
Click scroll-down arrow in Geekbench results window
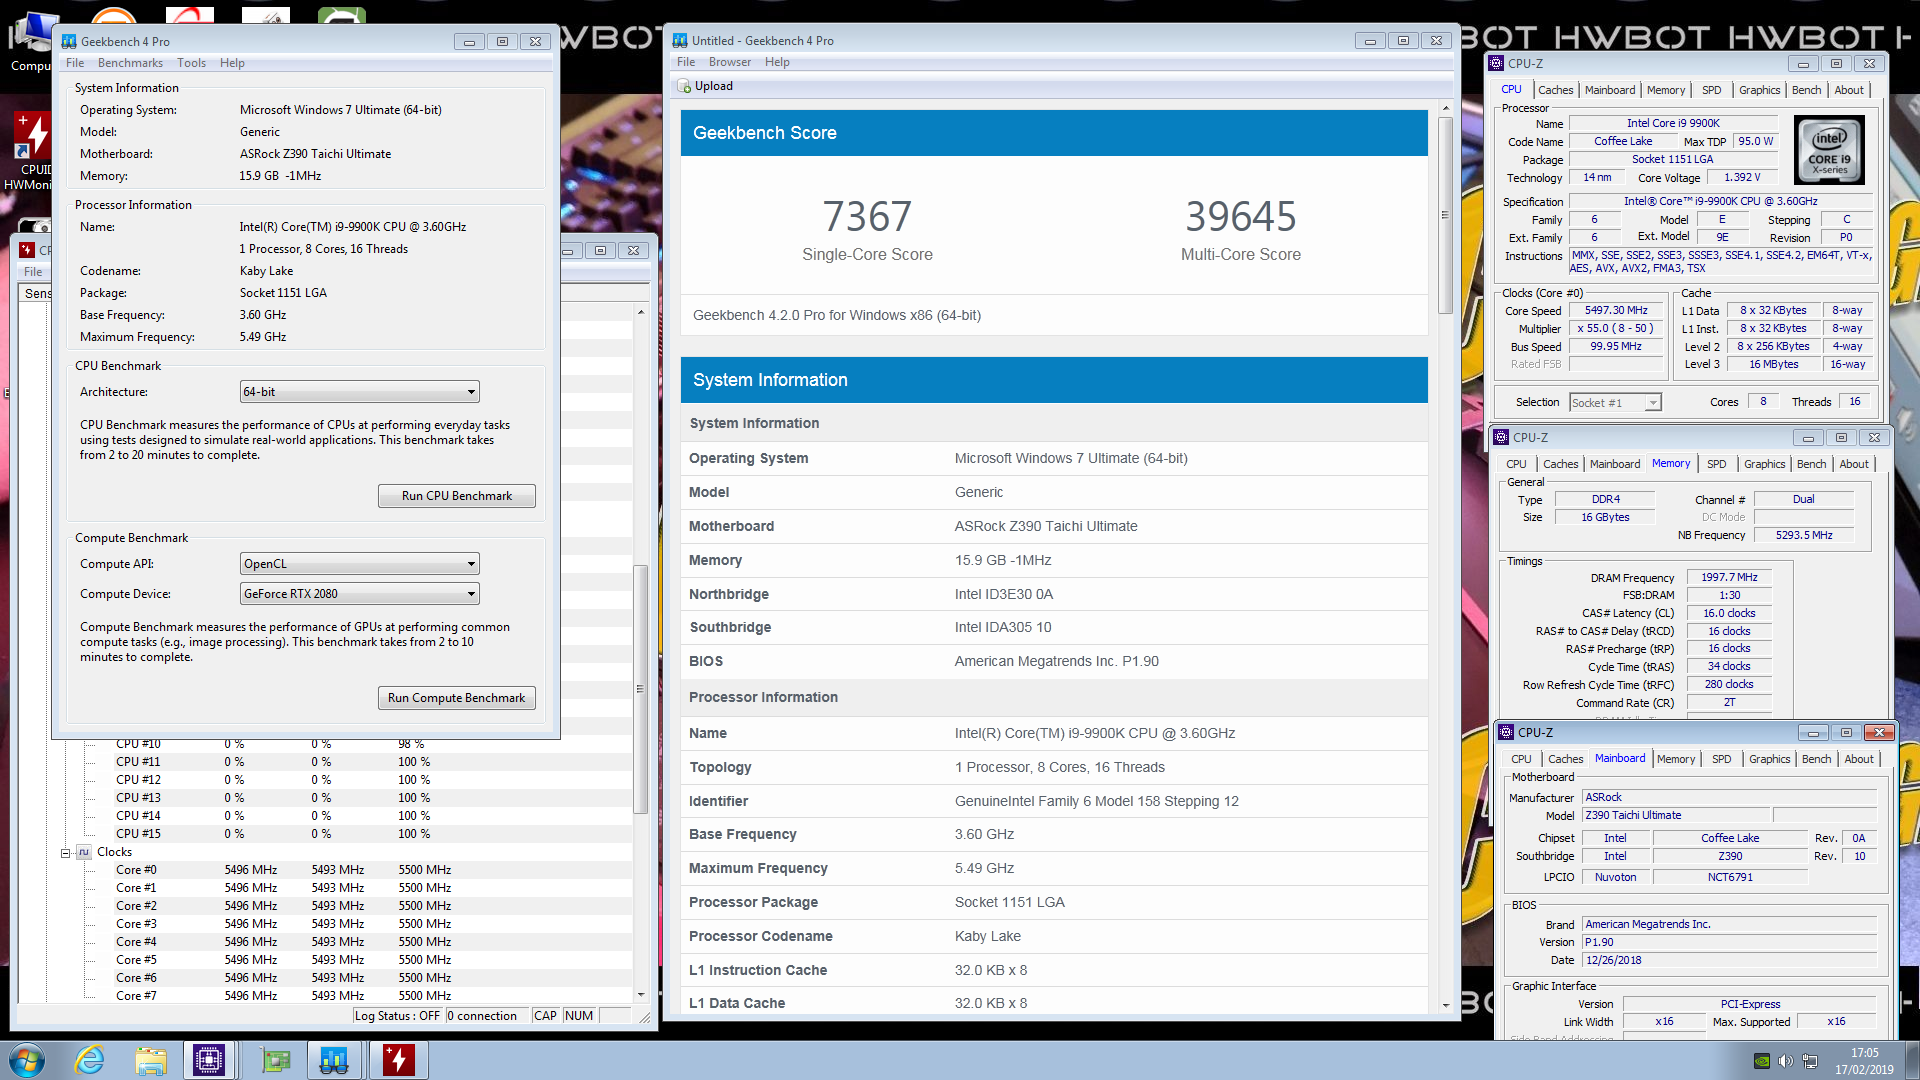coord(1445,1005)
